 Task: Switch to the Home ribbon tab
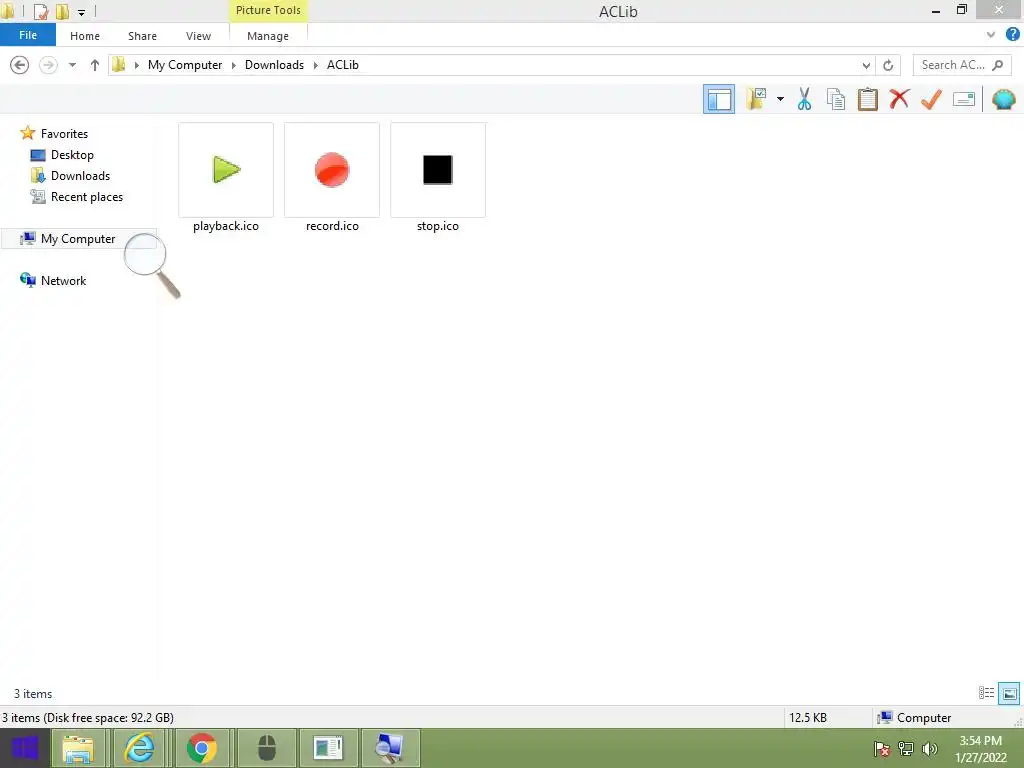click(x=85, y=36)
